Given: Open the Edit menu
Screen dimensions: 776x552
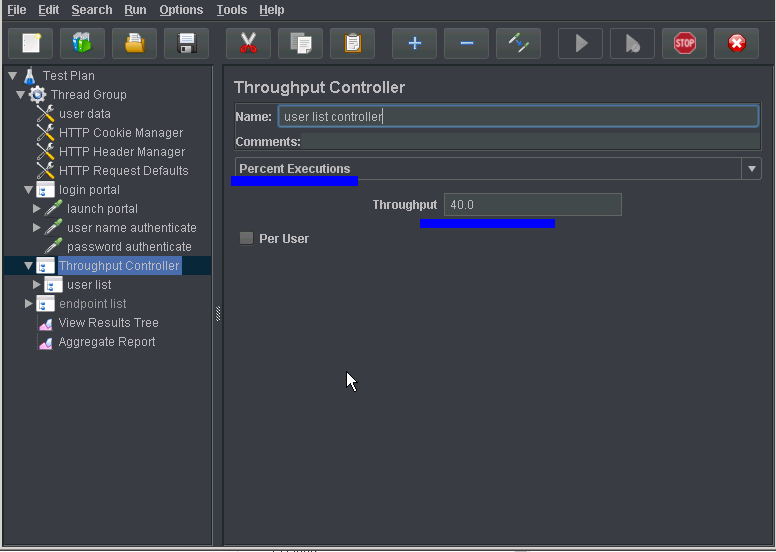Looking at the screenshot, I should (x=48, y=10).
